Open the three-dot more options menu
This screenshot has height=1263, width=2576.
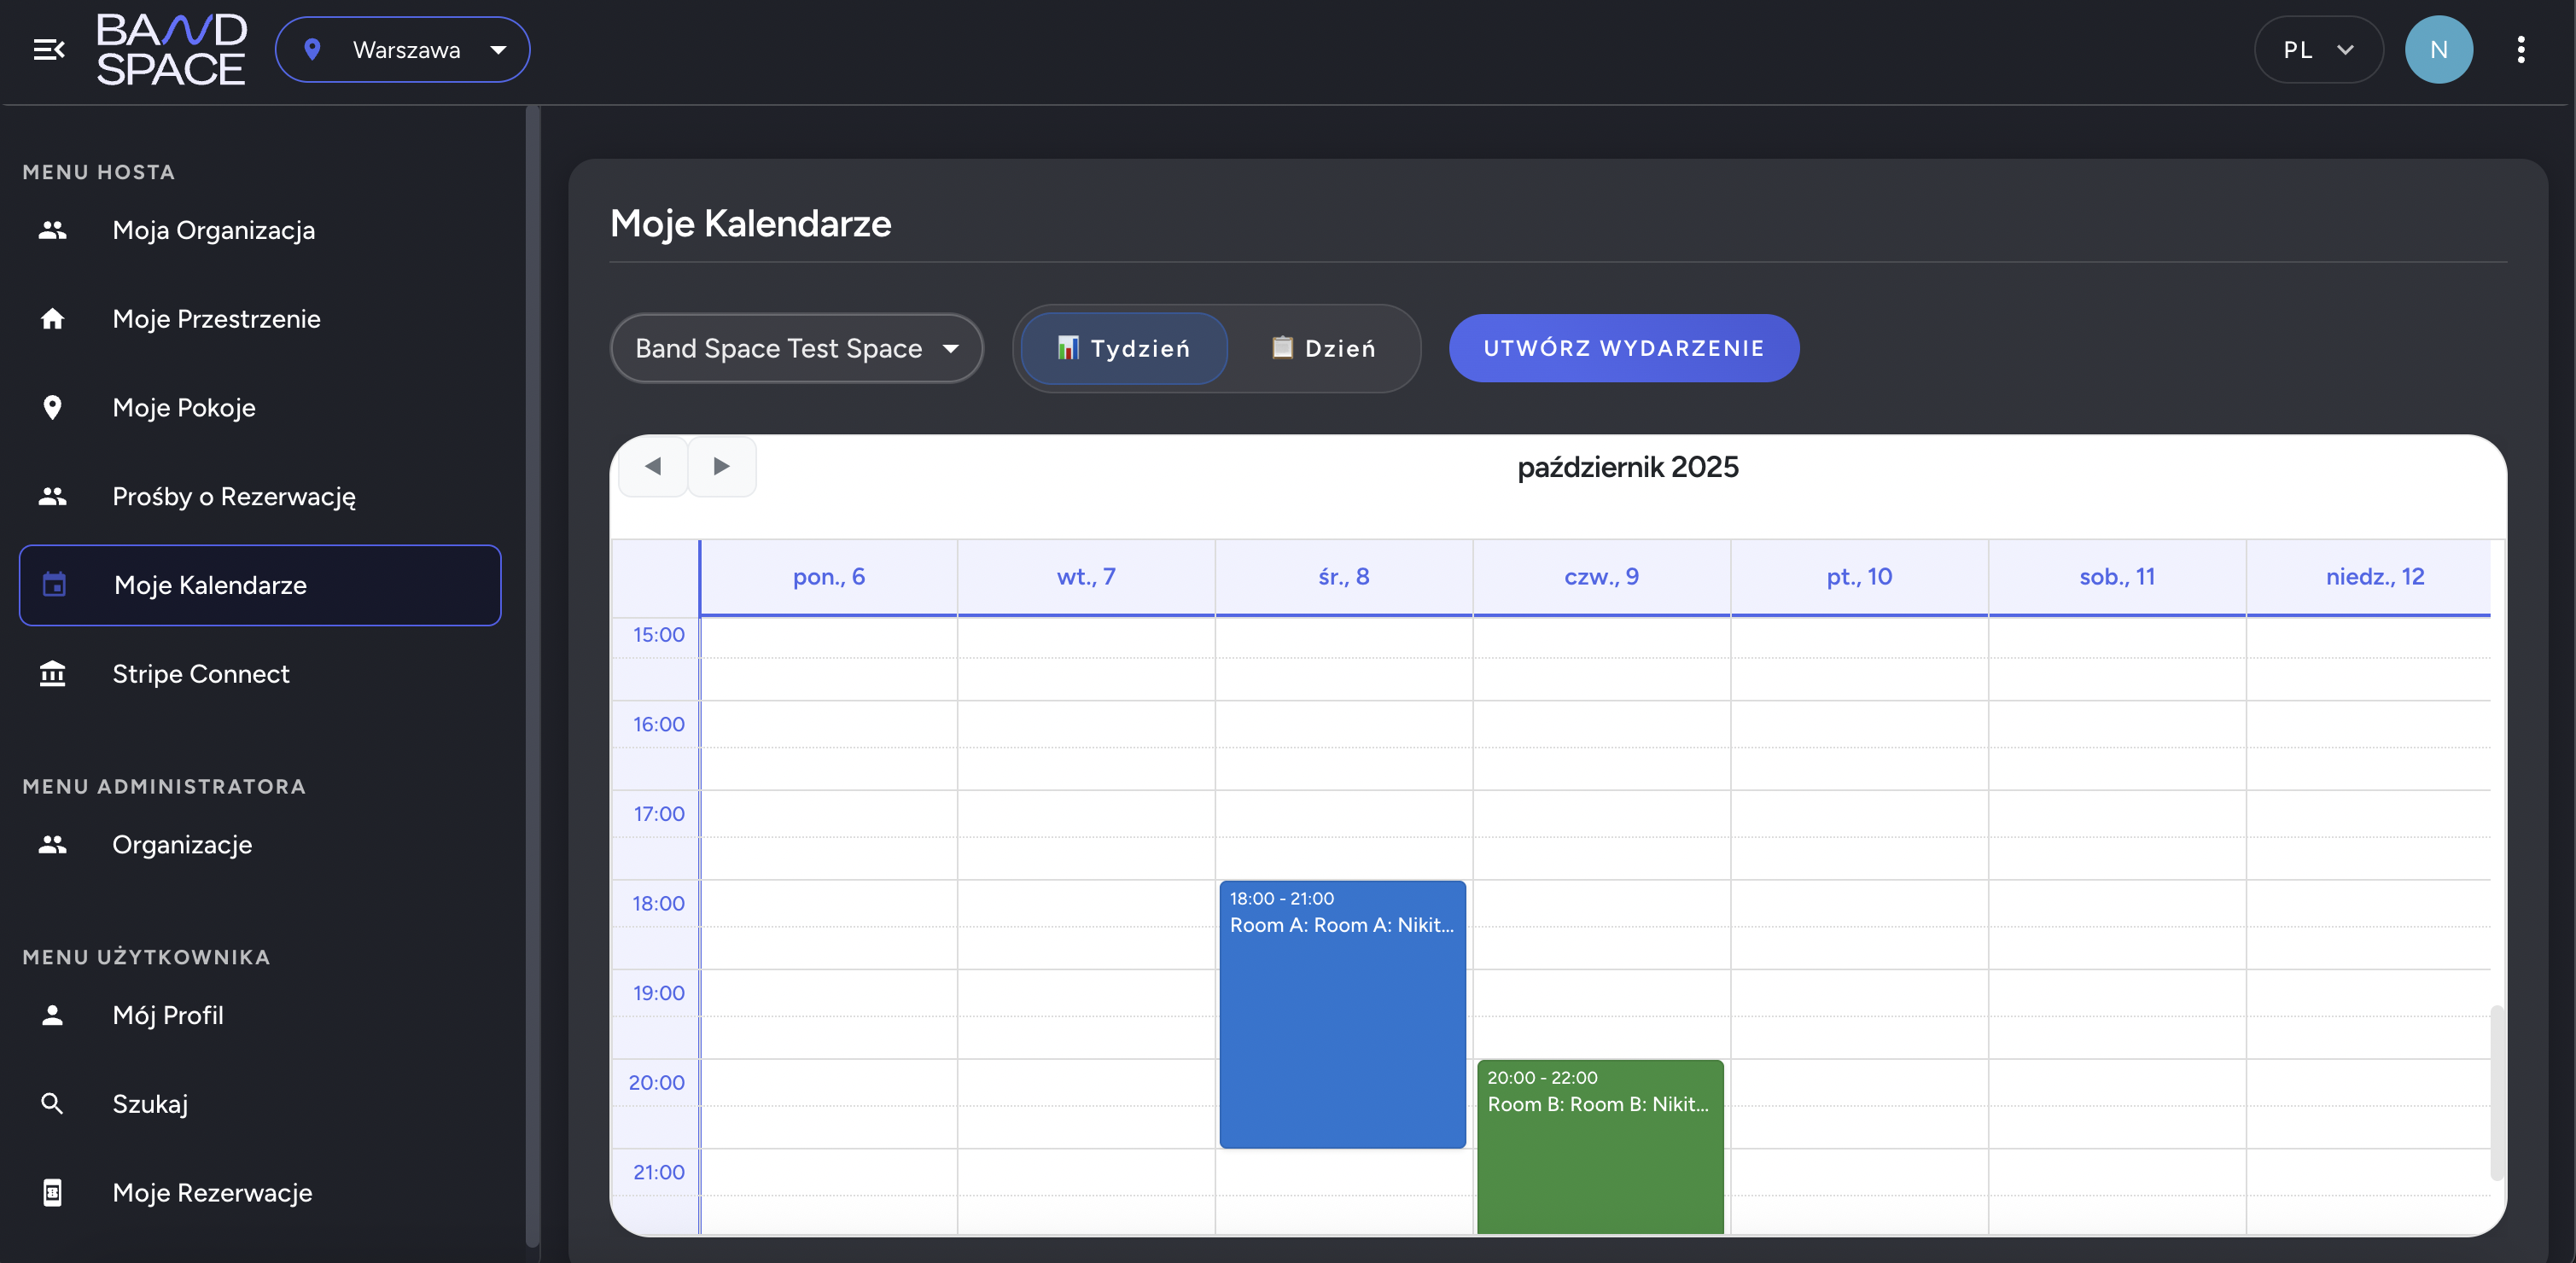(x=2520, y=49)
